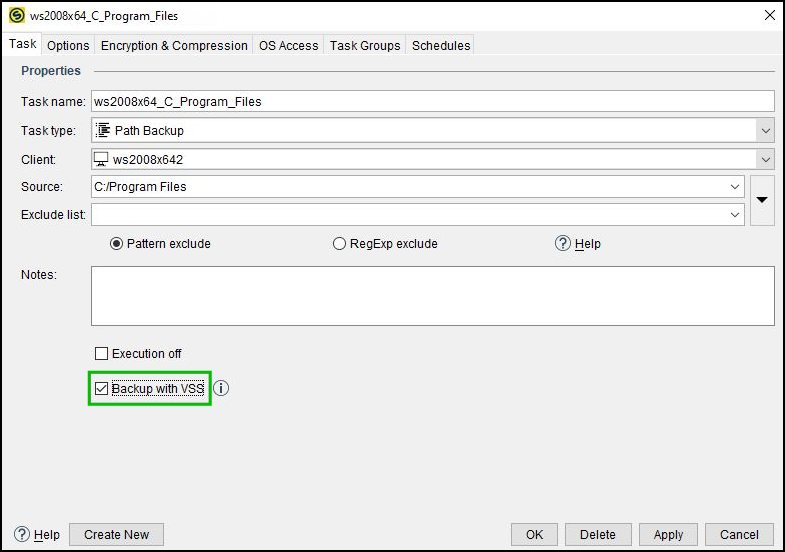Switch to the Task tab
The image size is (785, 552).
23,44
